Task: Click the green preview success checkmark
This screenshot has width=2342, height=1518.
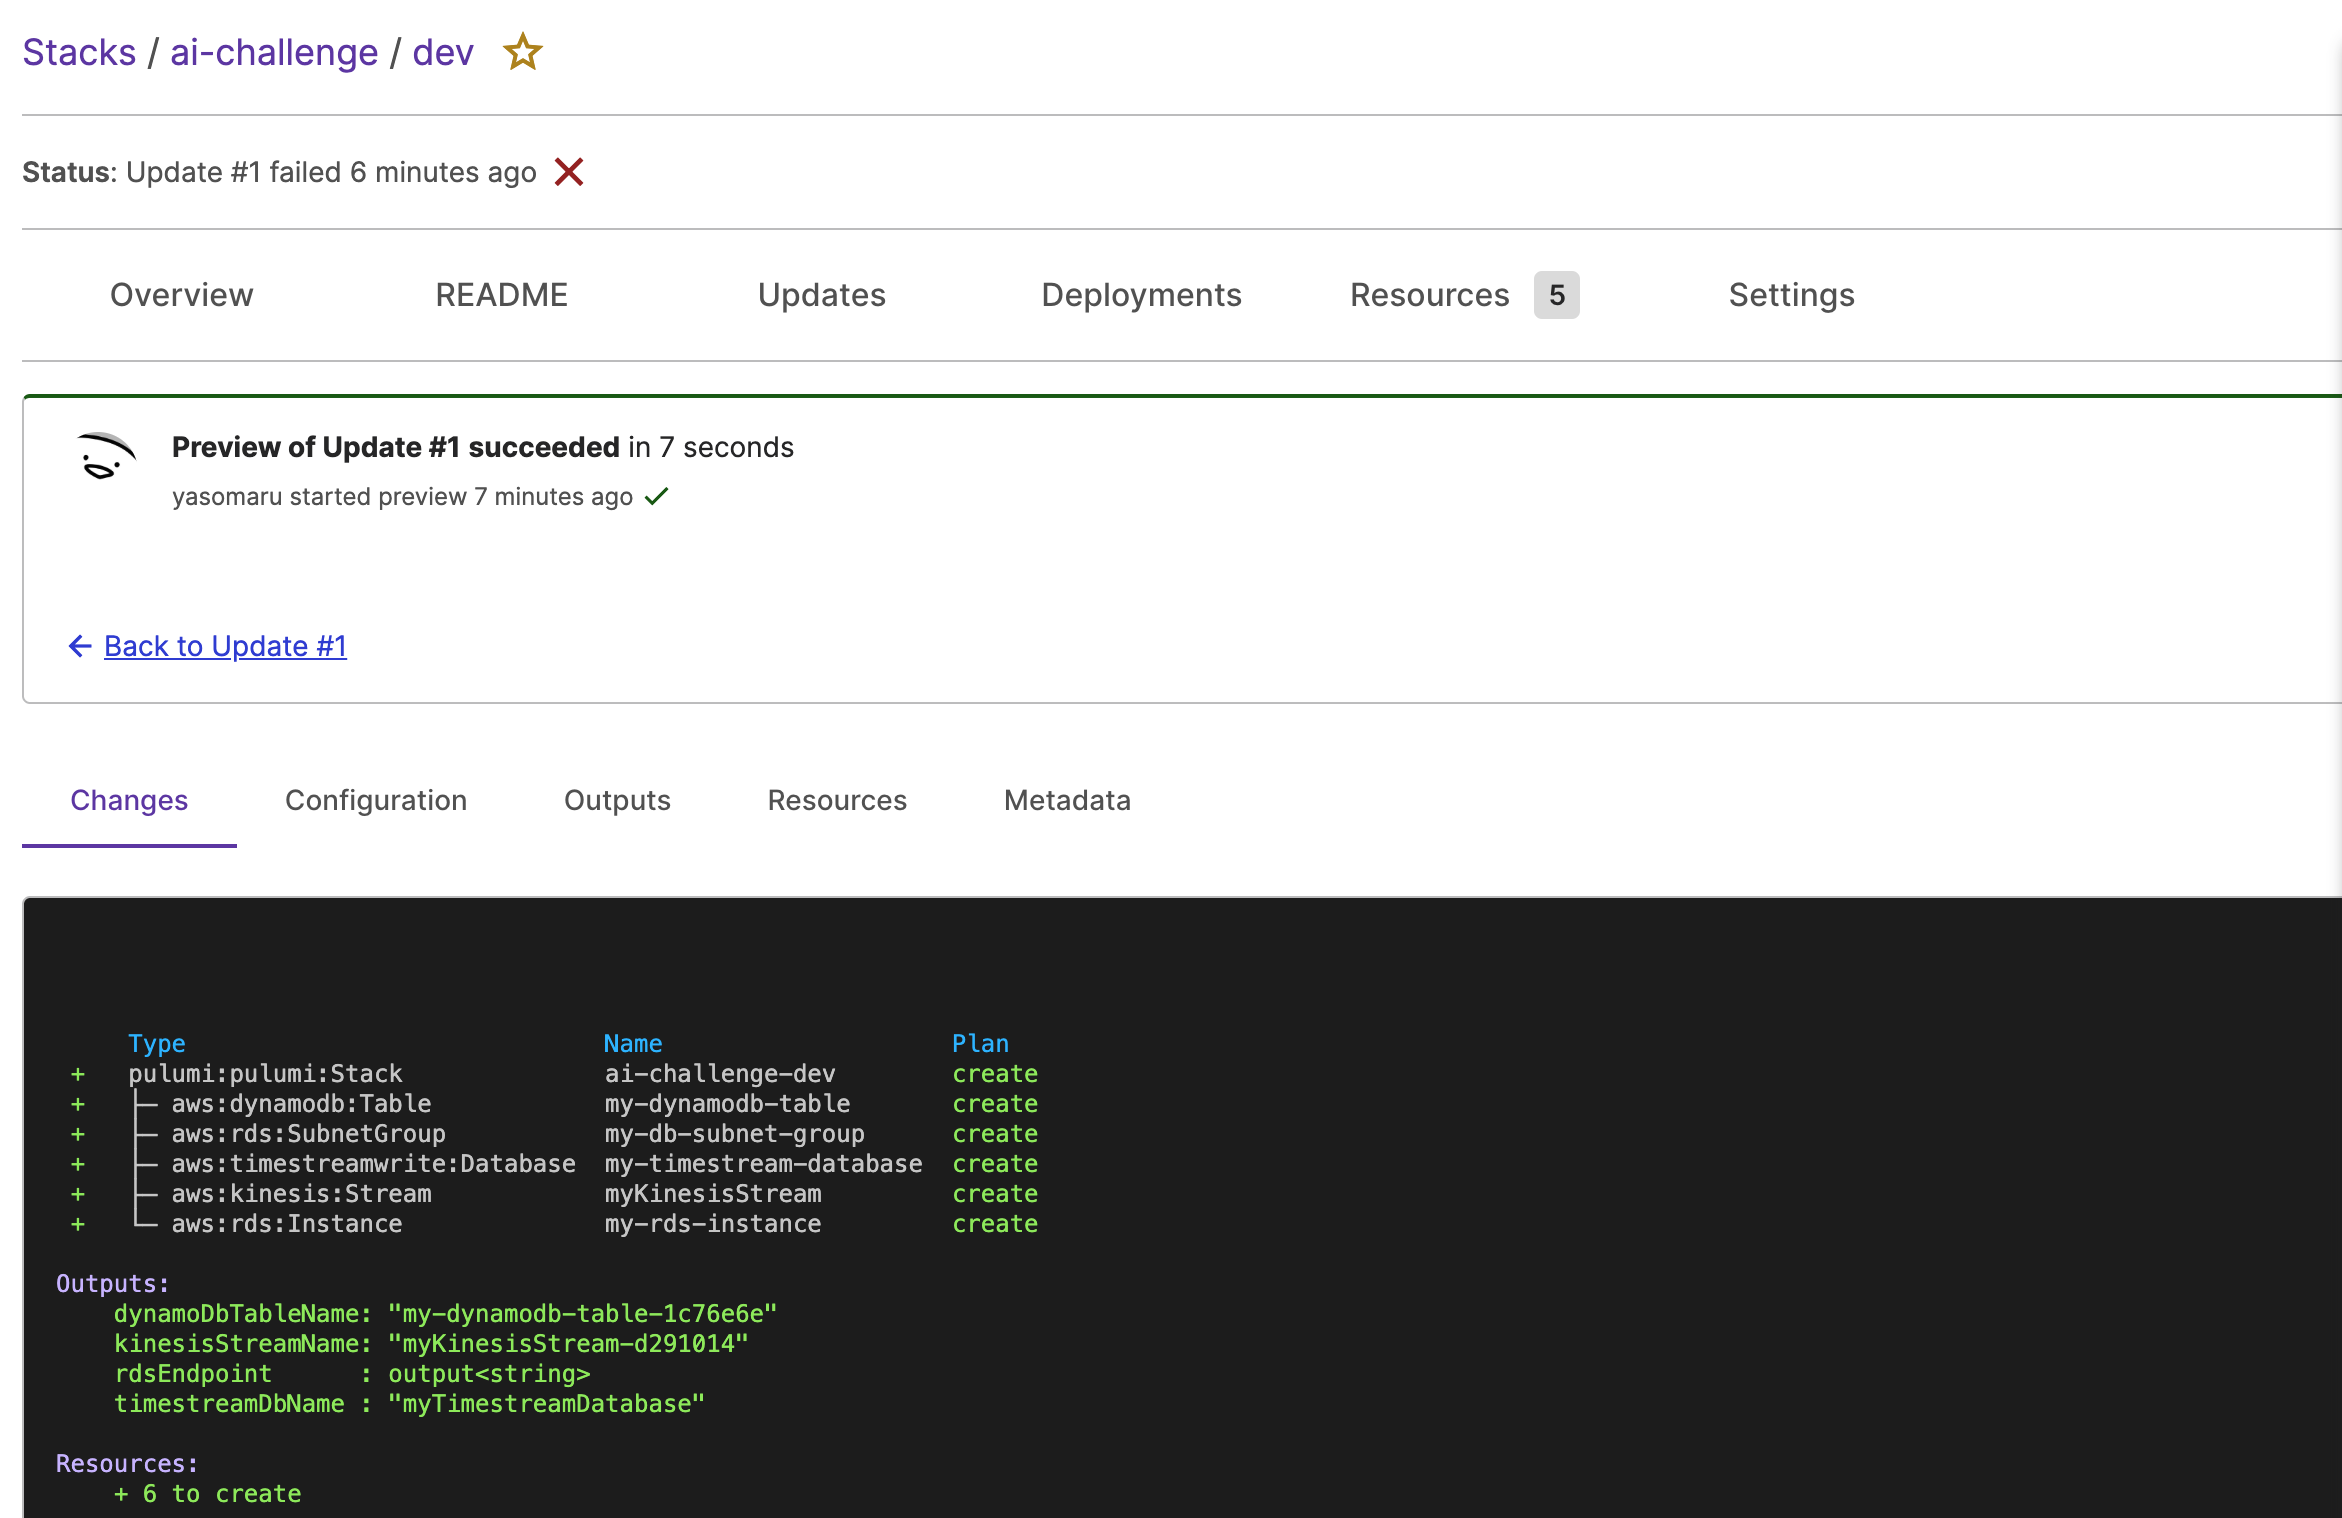Action: (656, 497)
